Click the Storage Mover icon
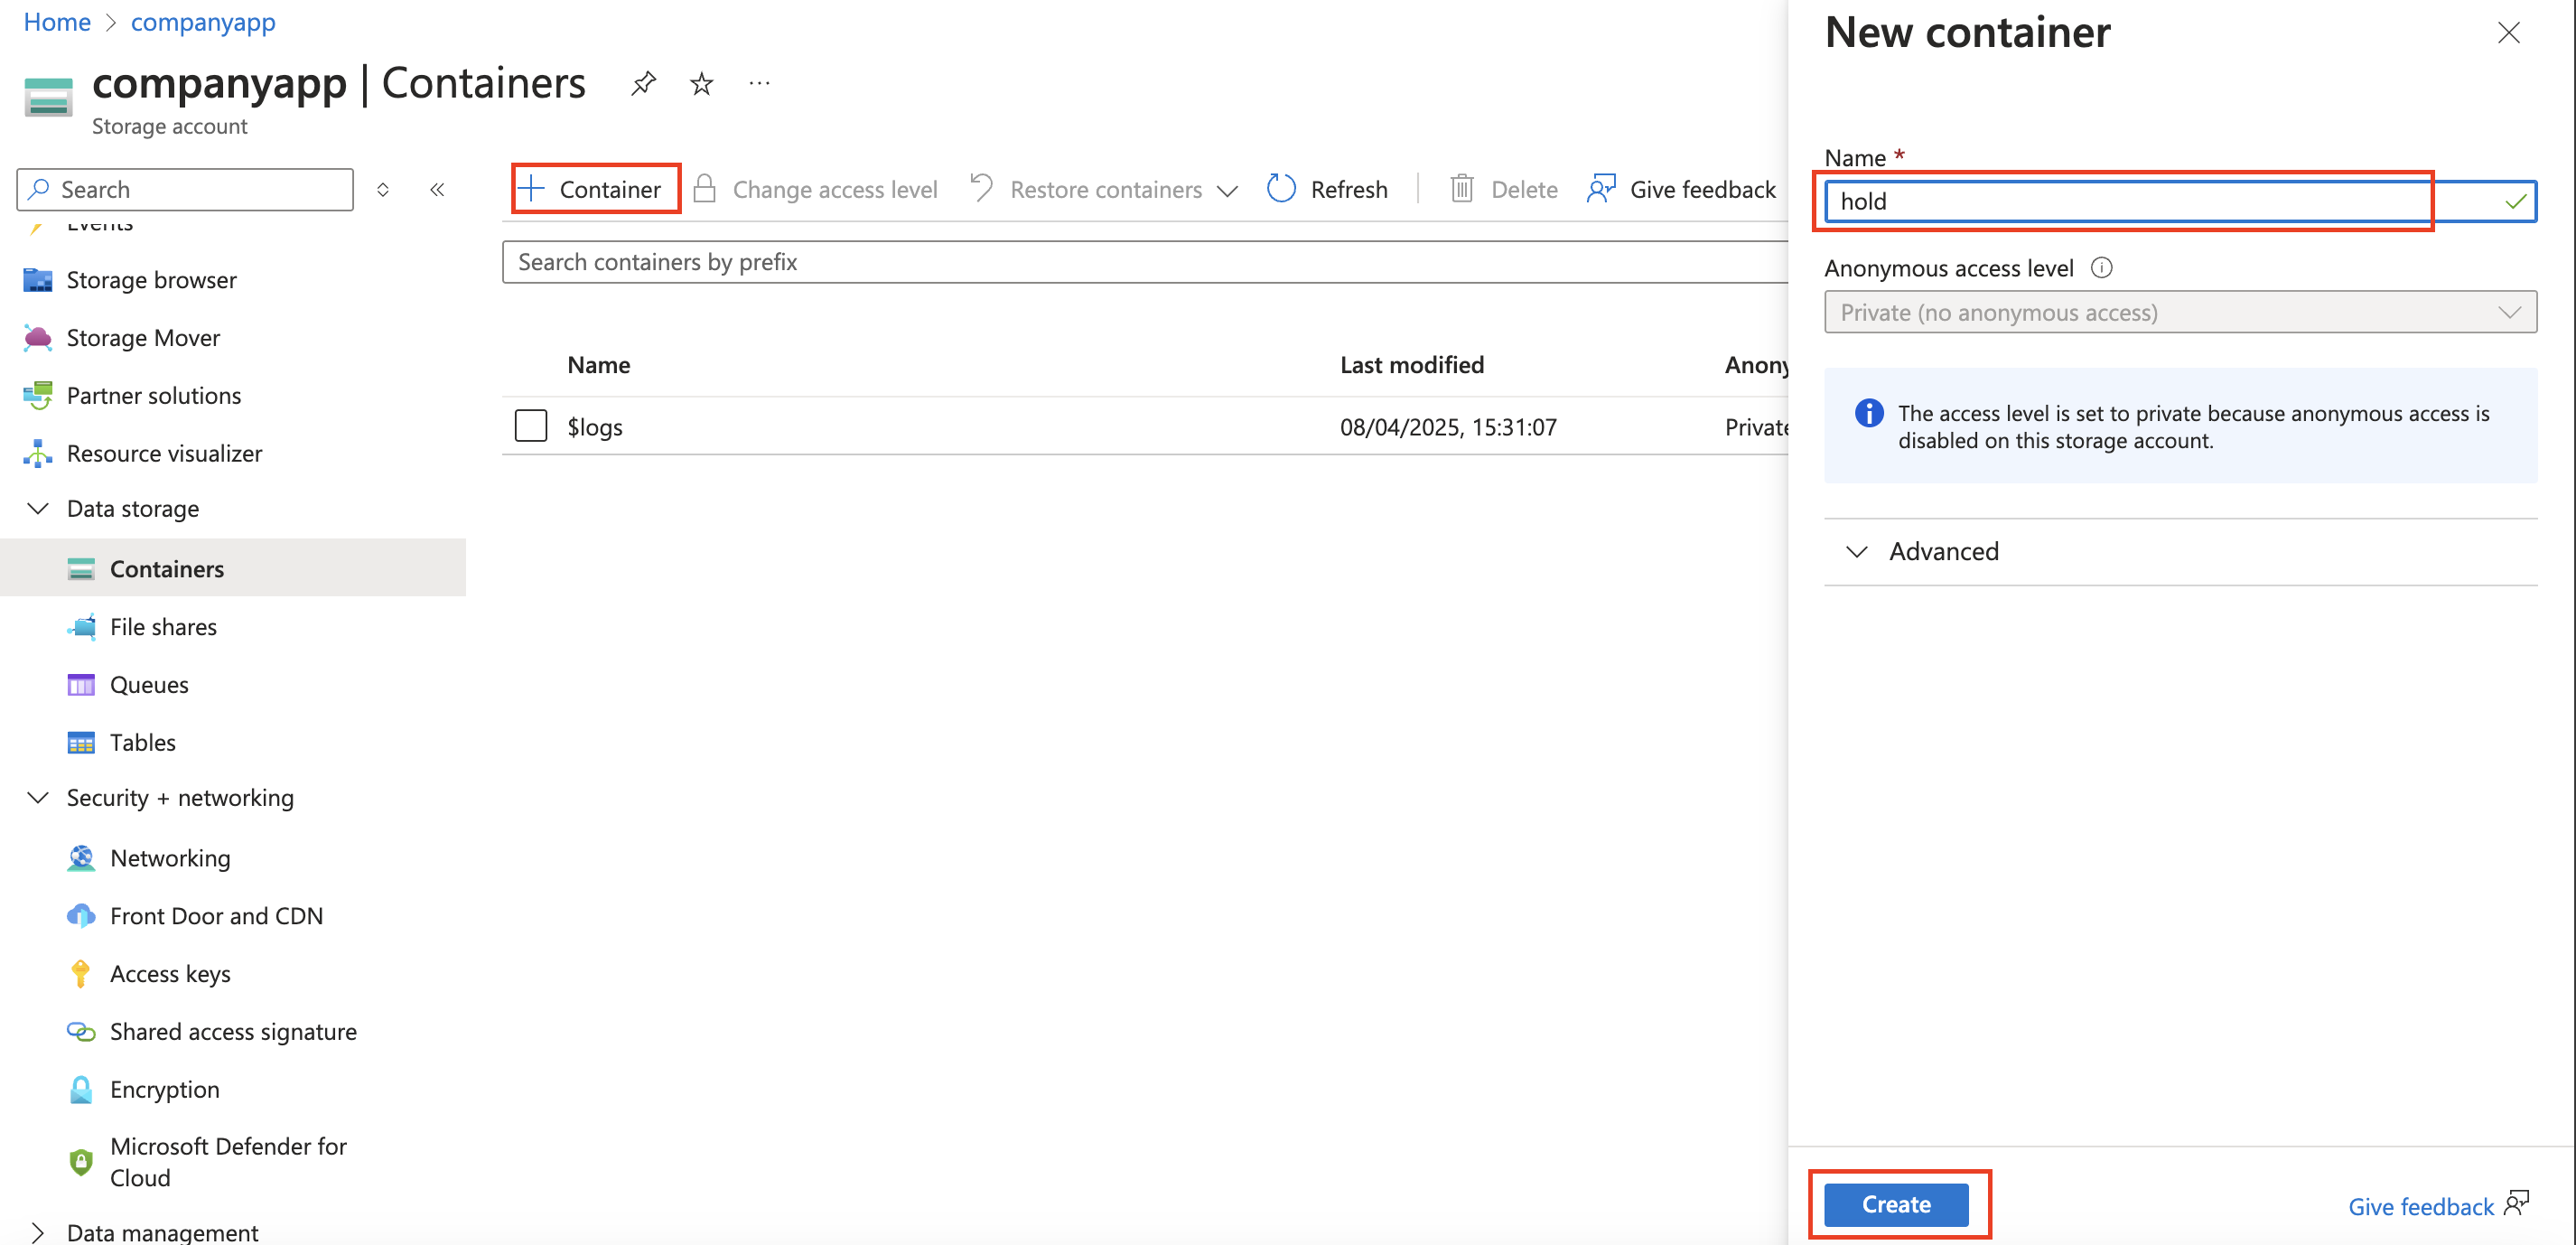This screenshot has width=2576, height=1245. tap(38, 338)
